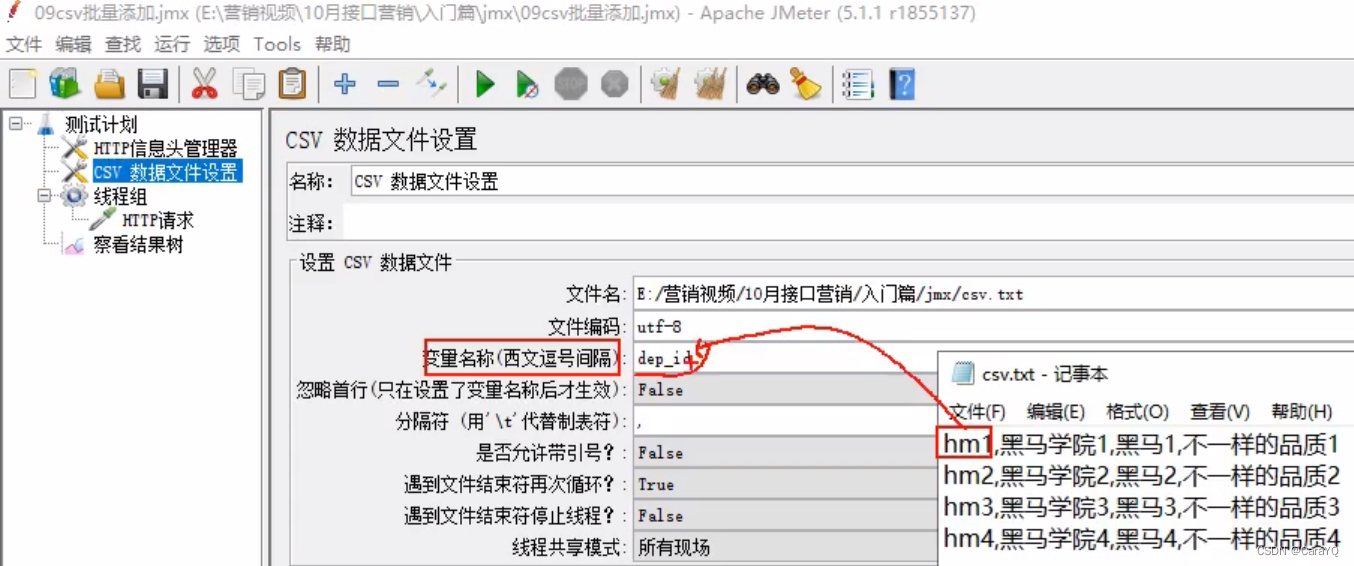
Task: Open Search with binoculars icon
Action: (763, 84)
